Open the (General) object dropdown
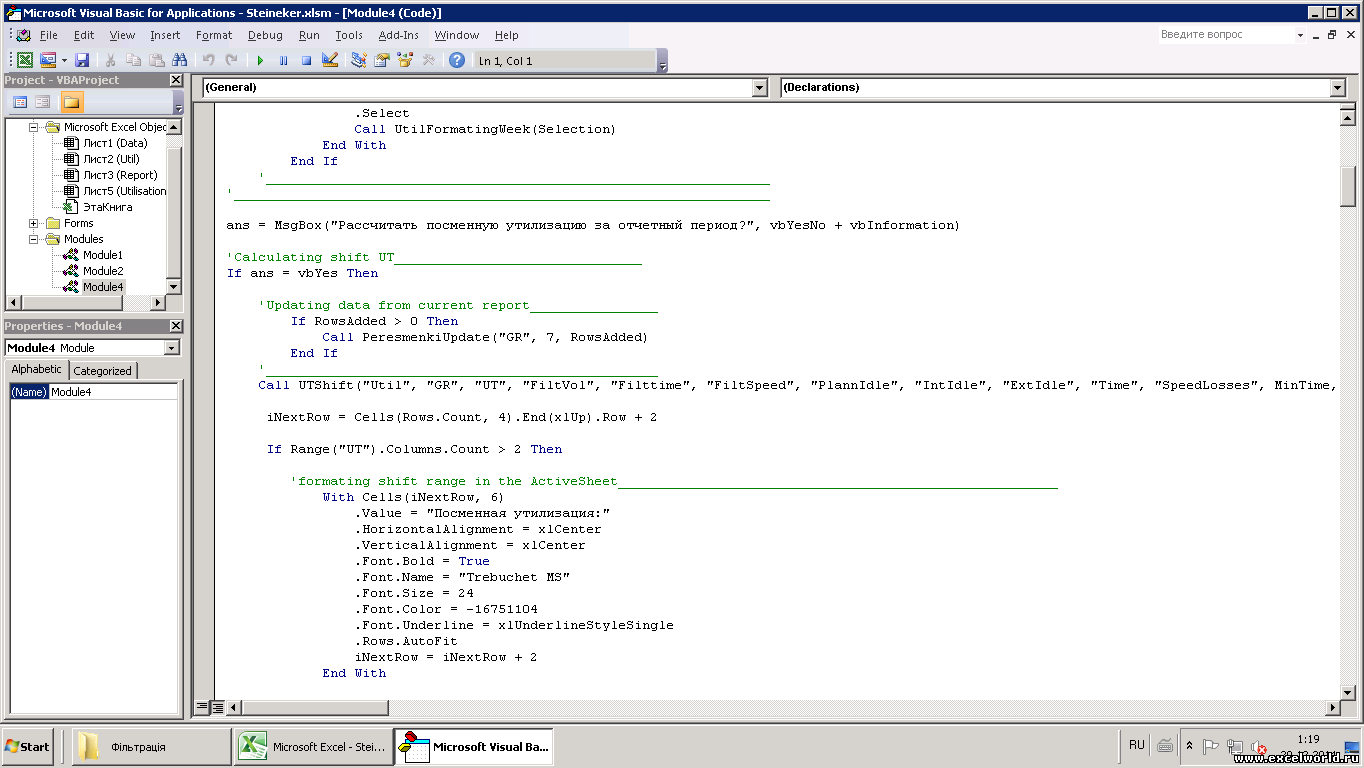The height and width of the screenshot is (768, 1364). pos(759,88)
